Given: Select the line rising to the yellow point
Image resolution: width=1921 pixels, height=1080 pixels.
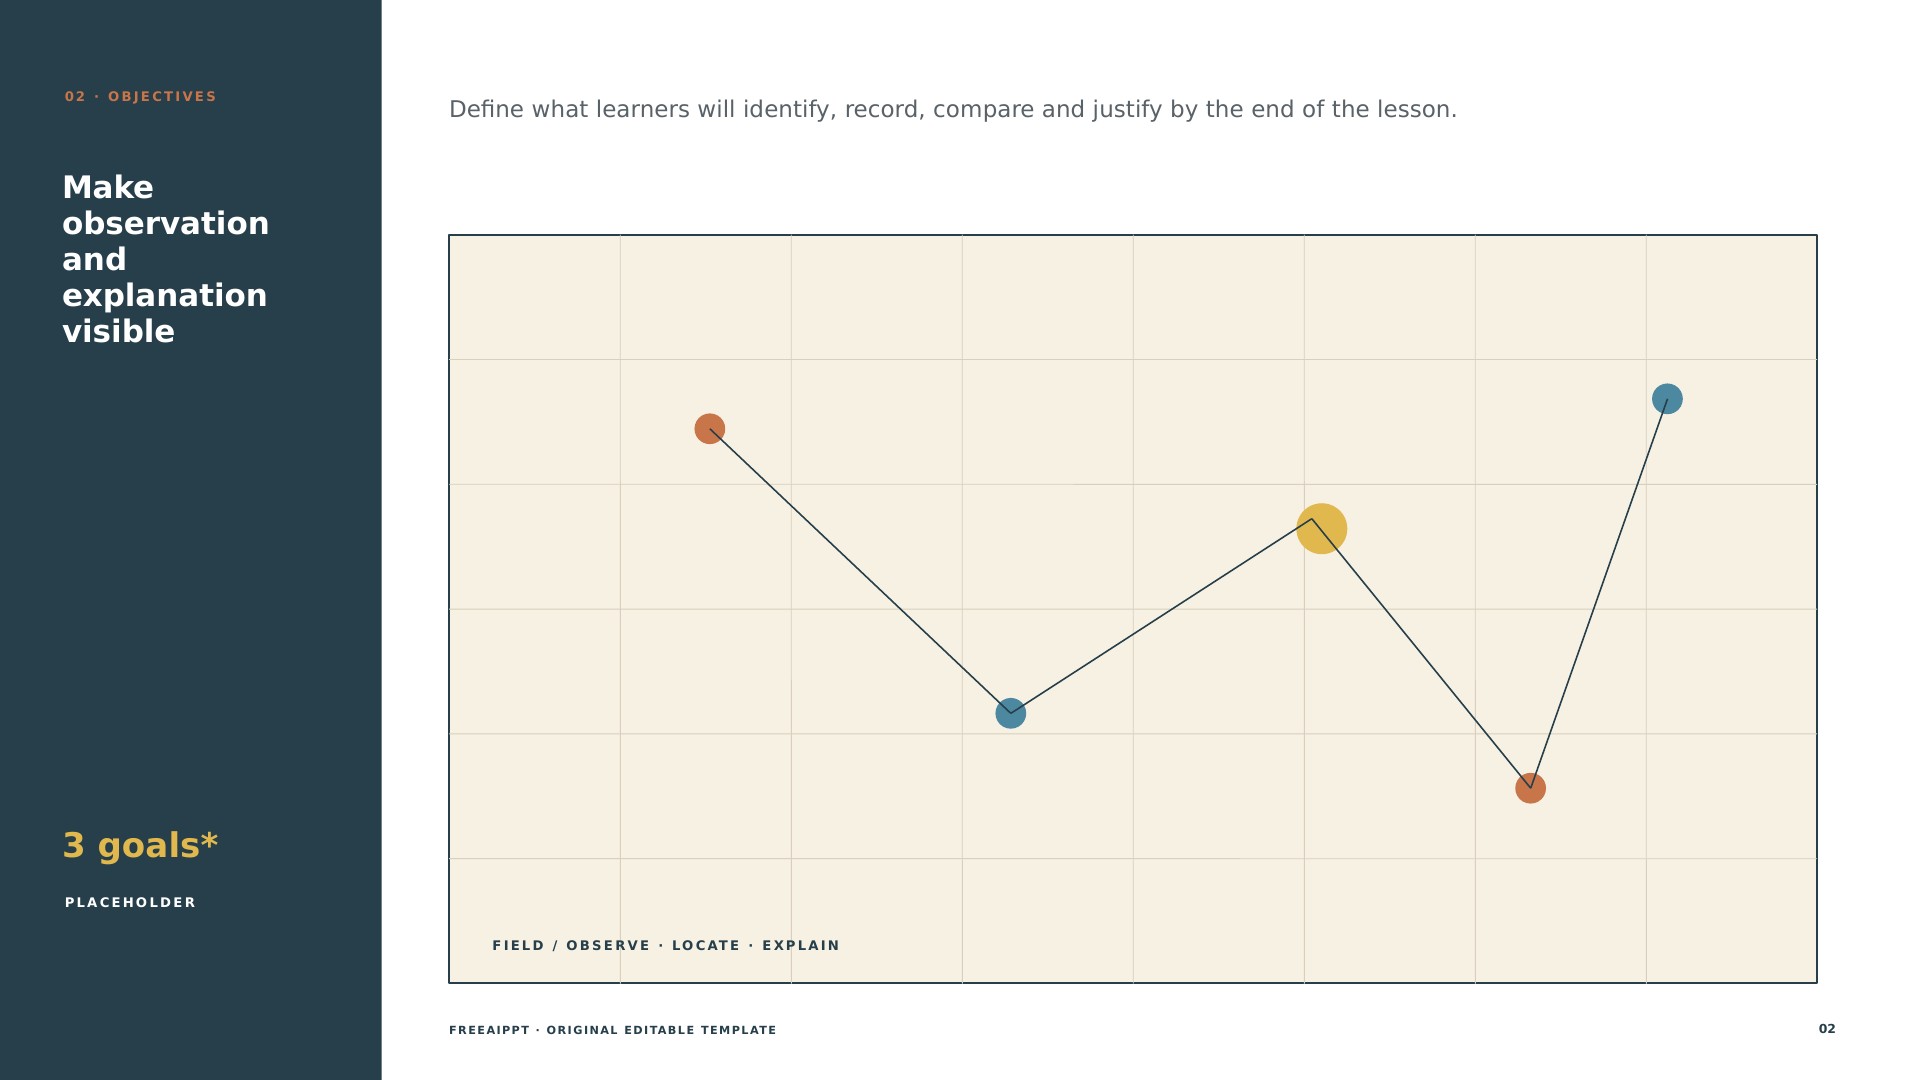Looking at the screenshot, I should click(1161, 616).
